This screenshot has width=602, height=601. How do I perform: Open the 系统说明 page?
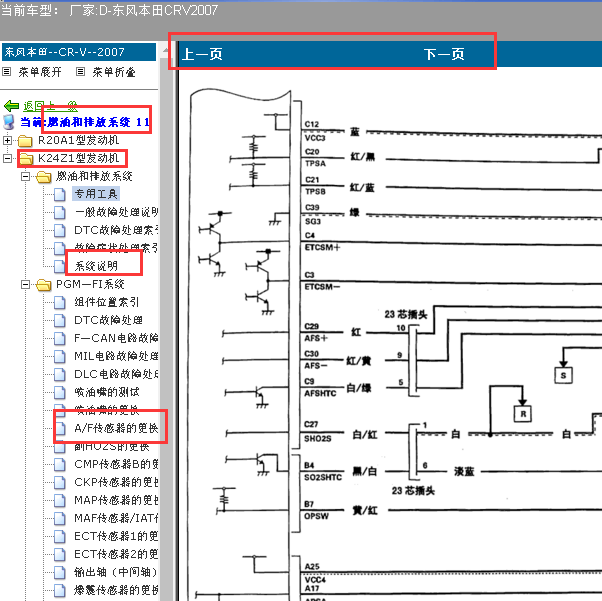96,266
